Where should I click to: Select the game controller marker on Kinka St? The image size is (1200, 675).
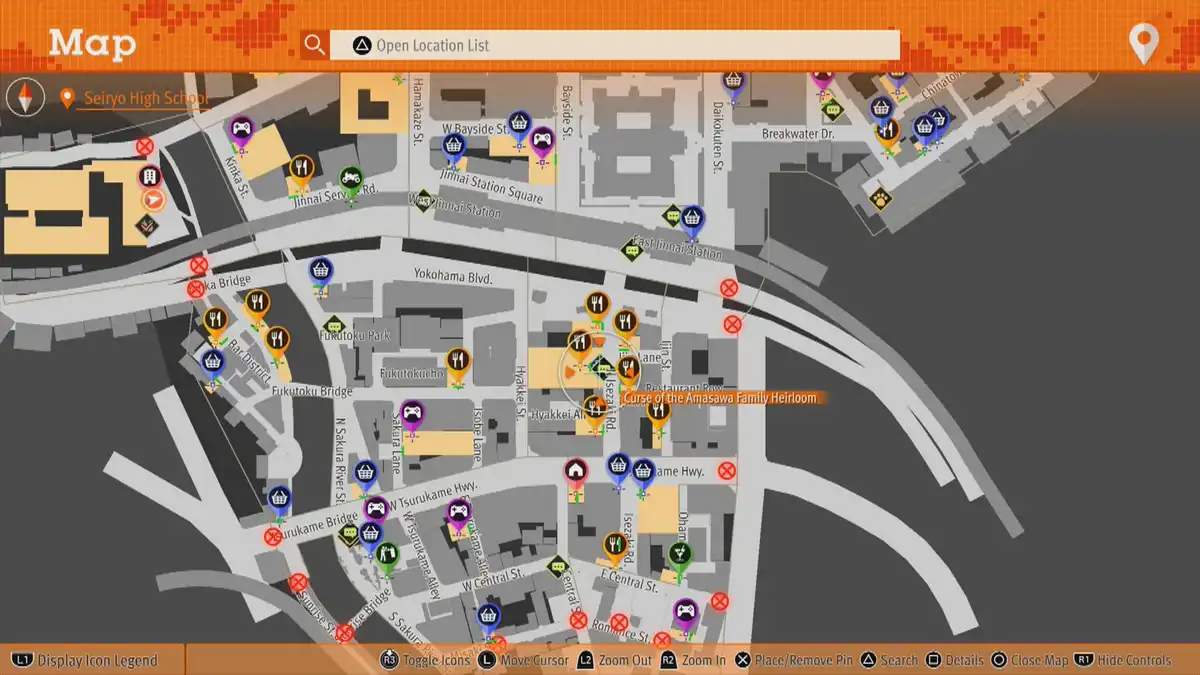point(241,129)
